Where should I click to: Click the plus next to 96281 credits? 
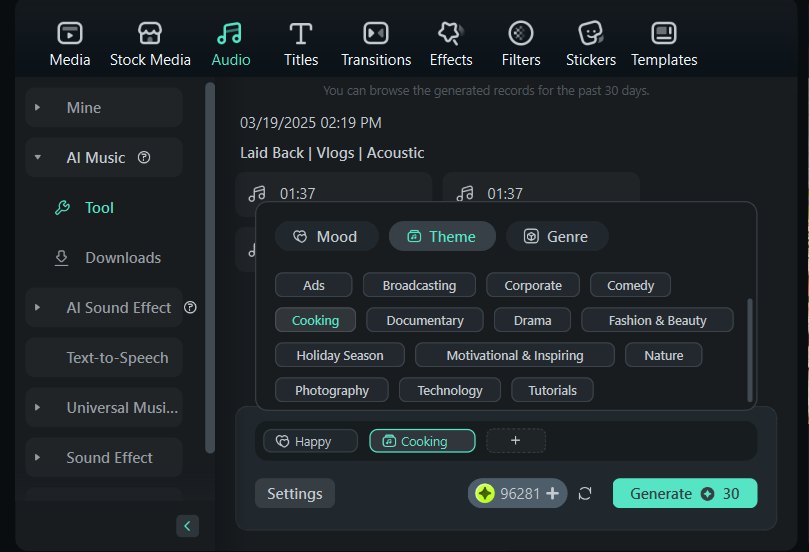click(553, 494)
